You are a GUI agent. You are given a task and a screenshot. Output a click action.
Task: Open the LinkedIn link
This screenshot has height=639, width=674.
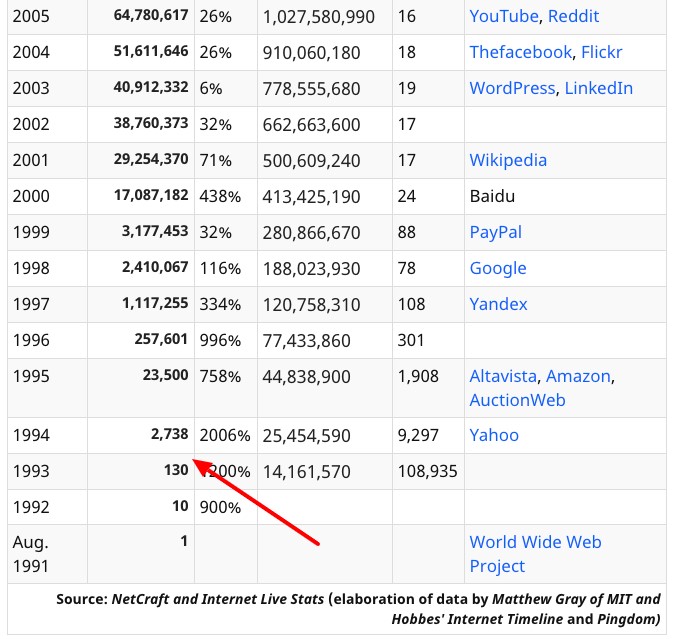pyautogui.click(x=598, y=89)
